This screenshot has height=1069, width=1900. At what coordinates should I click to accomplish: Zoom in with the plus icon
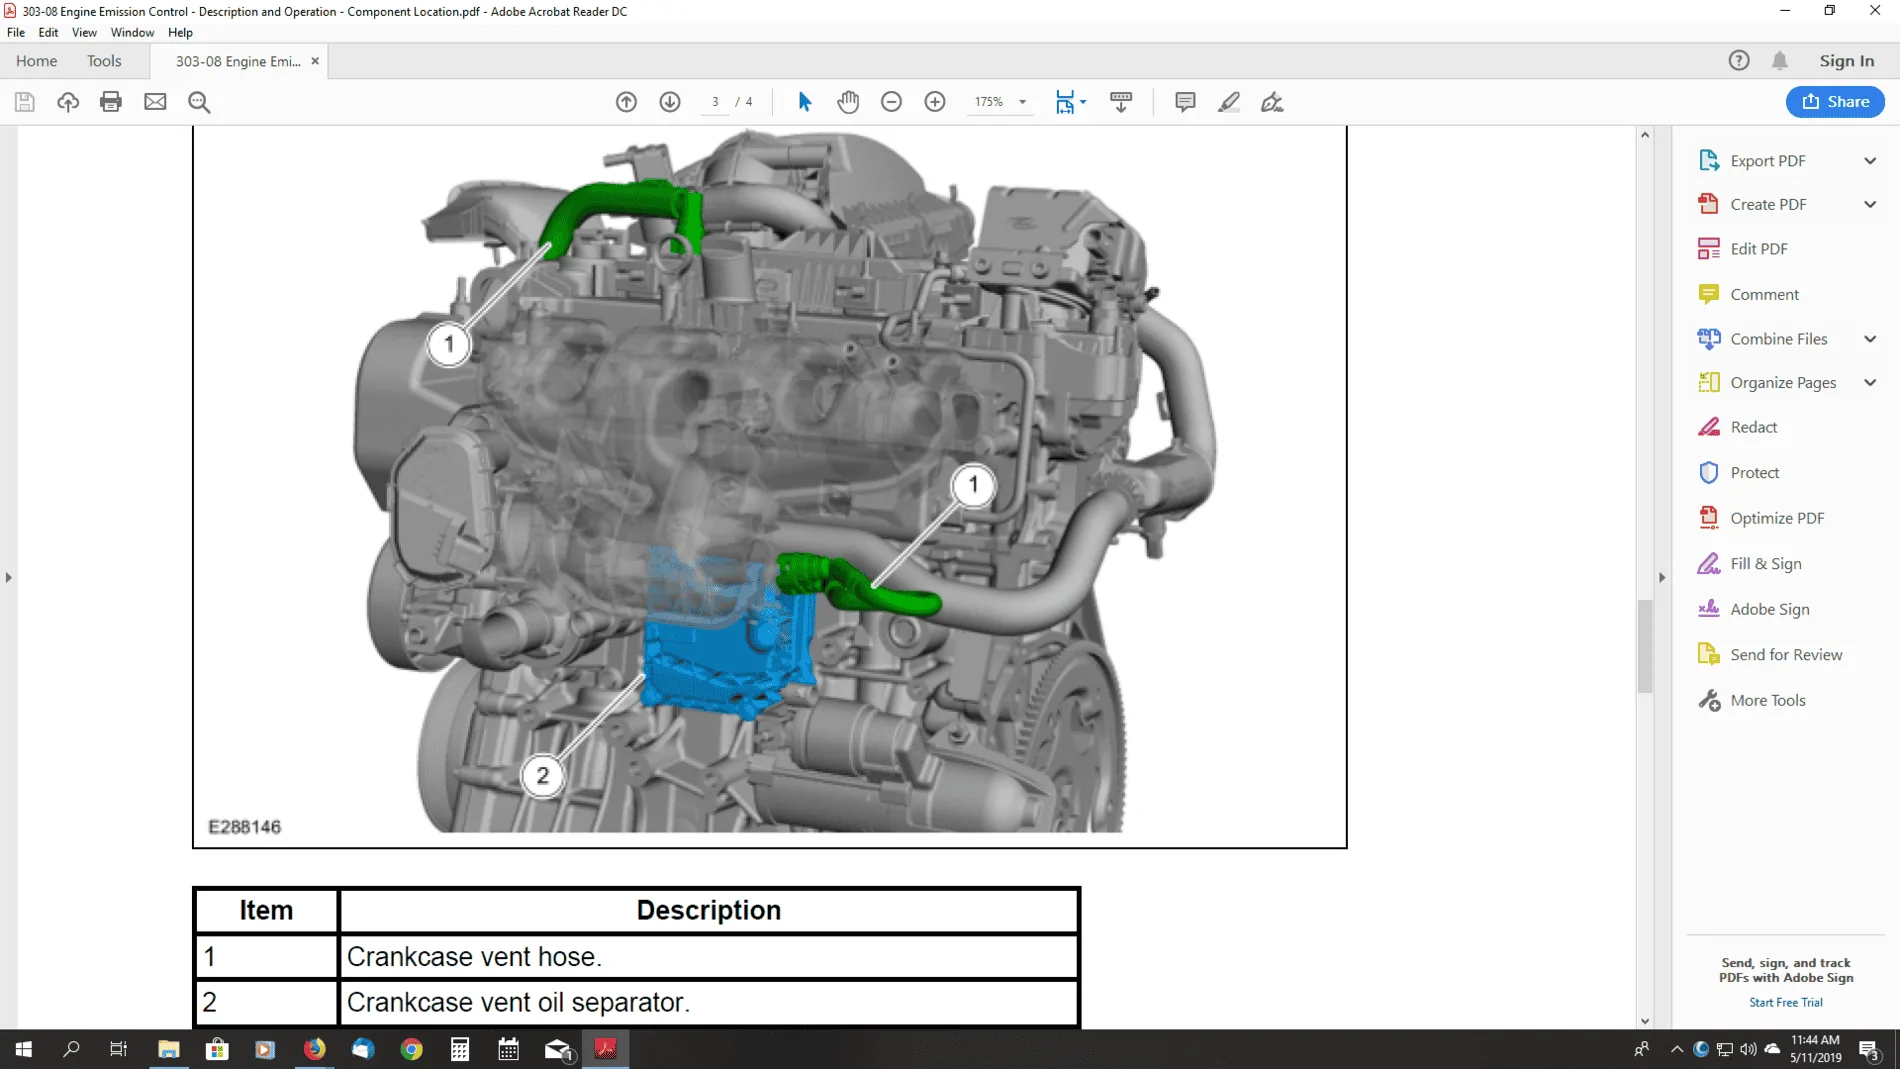pyautogui.click(x=935, y=102)
